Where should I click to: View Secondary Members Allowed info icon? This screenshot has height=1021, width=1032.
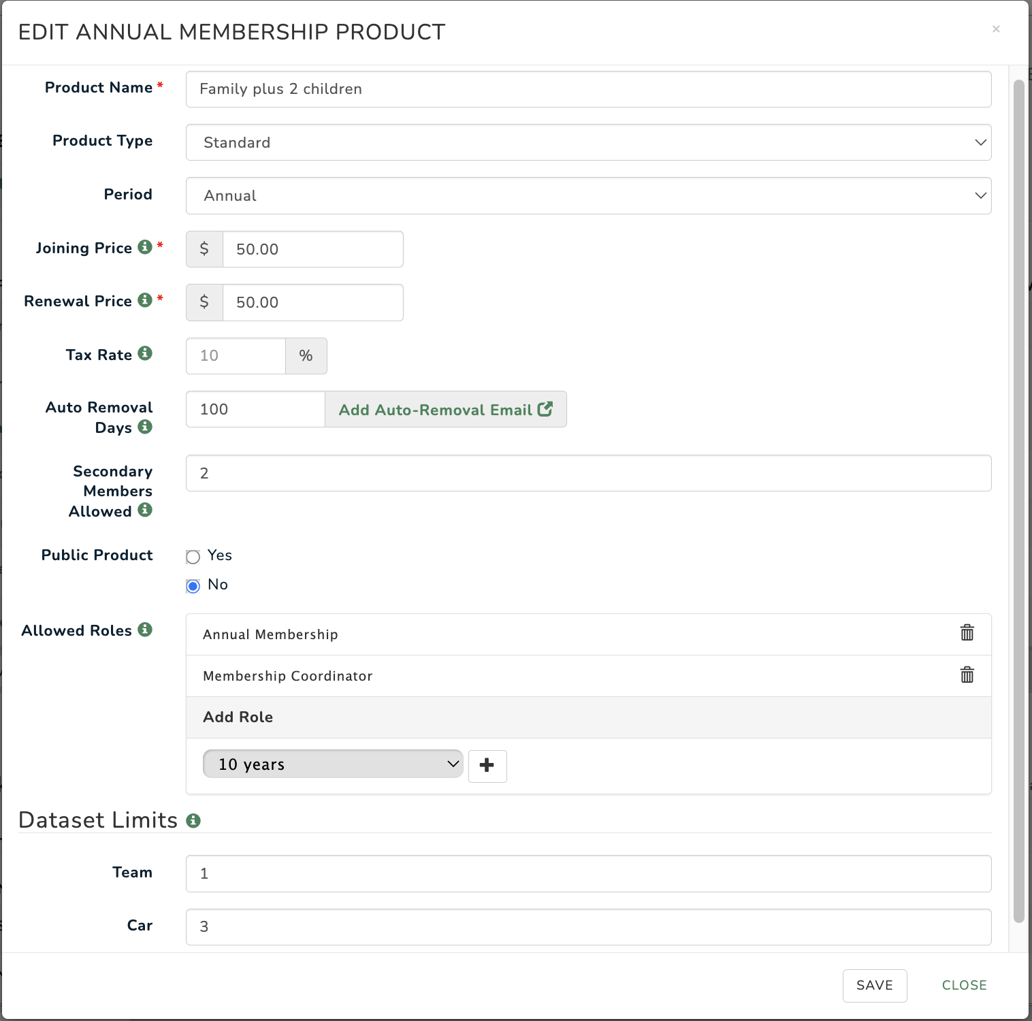point(146,510)
